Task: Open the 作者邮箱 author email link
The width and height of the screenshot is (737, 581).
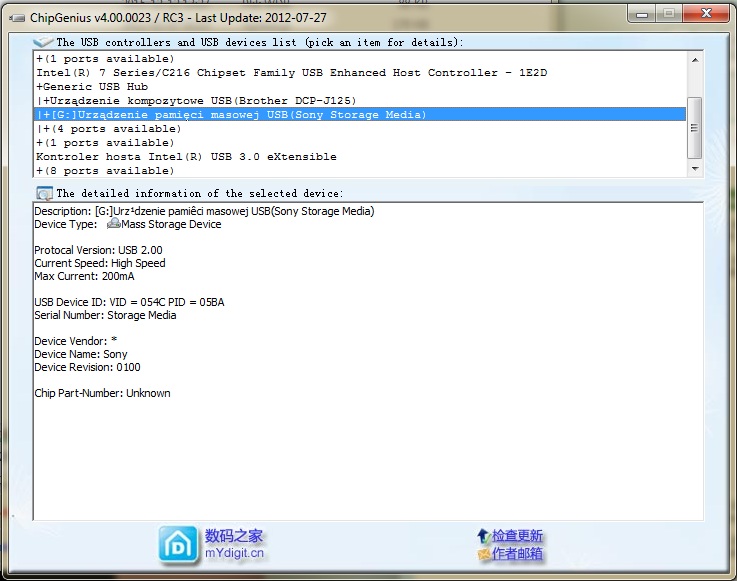Action: (x=517, y=554)
